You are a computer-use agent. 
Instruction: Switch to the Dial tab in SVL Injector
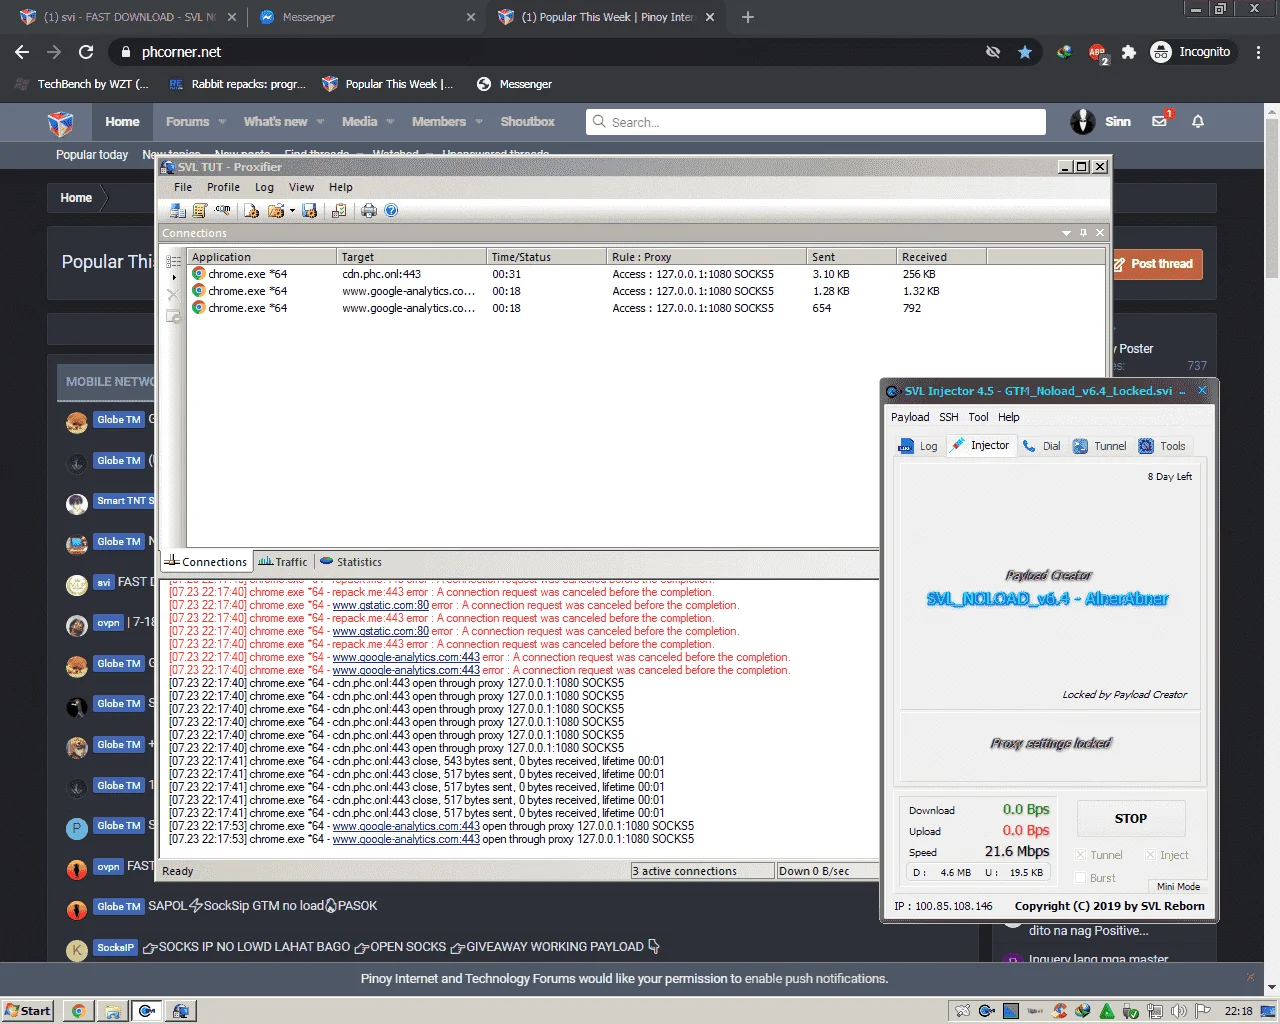coord(1041,446)
